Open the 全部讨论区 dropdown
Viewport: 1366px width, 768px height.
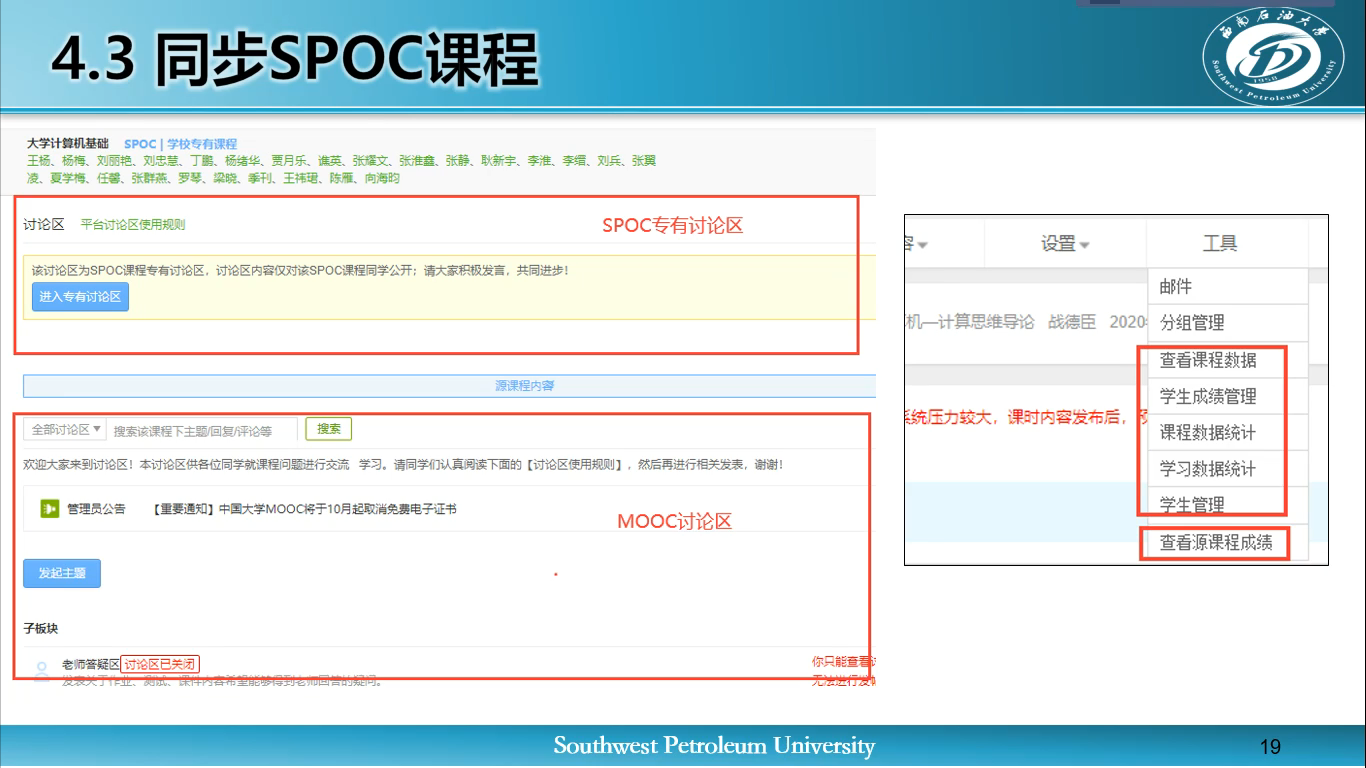[65, 429]
